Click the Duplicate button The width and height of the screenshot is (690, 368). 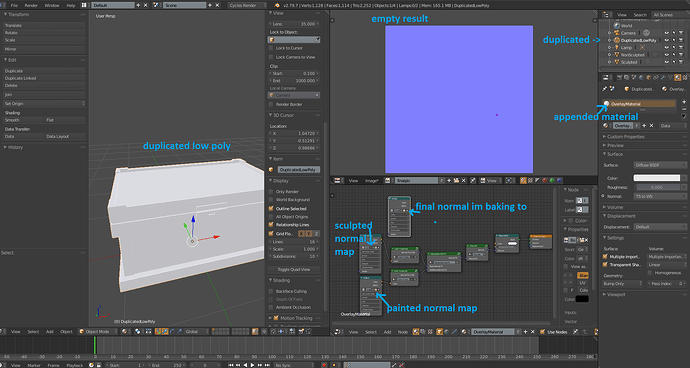click(44, 71)
